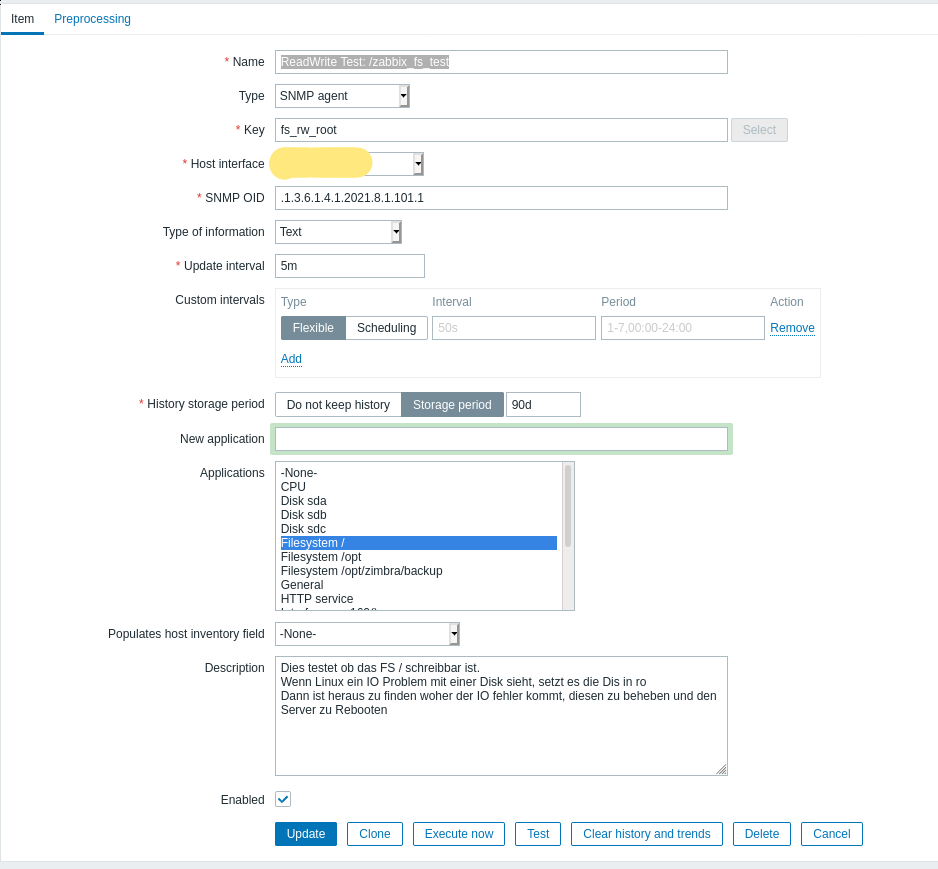Screen dimensions: 938x869
Task: Click the SNMP OID input field
Action: [501, 198]
